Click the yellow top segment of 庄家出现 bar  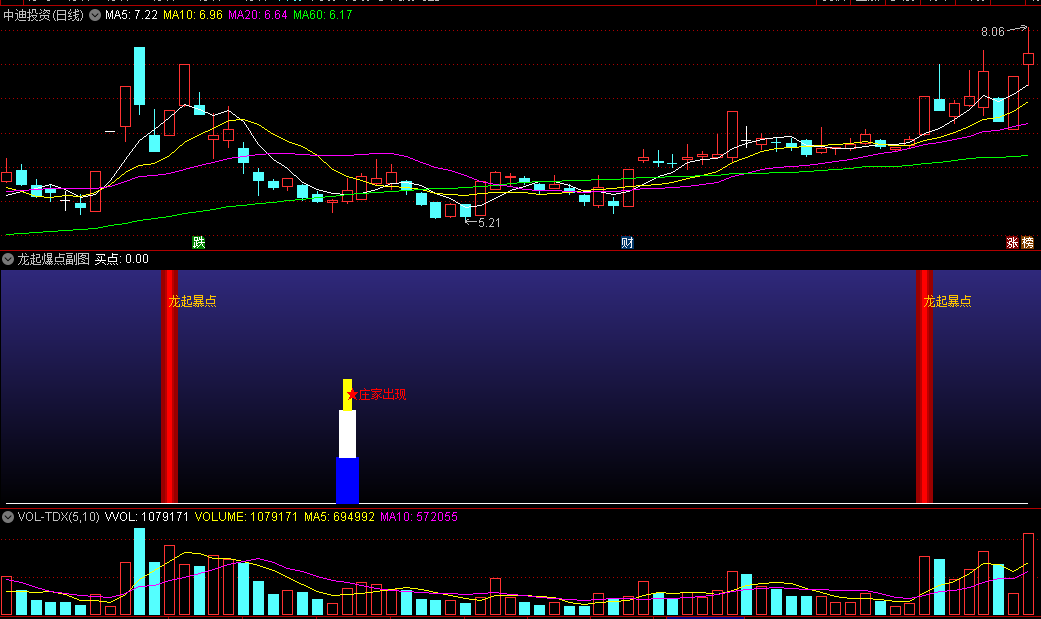pyautogui.click(x=347, y=395)
